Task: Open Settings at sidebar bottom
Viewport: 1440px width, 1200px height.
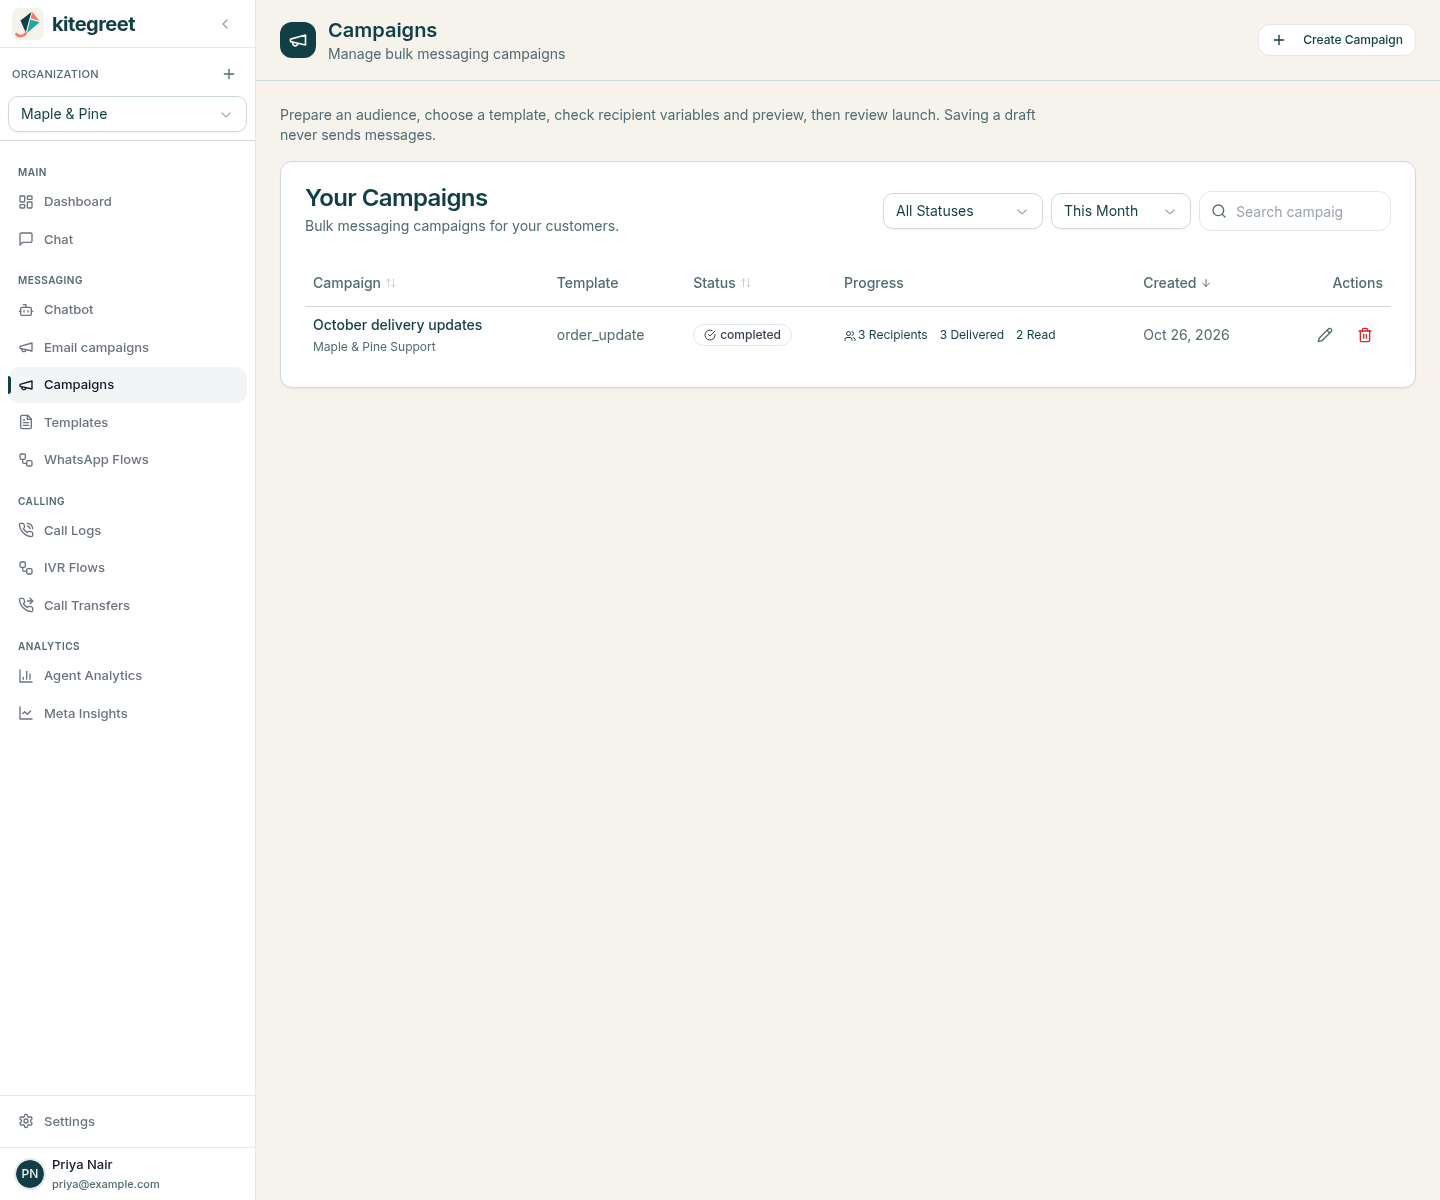Action: click(127, 1122)
